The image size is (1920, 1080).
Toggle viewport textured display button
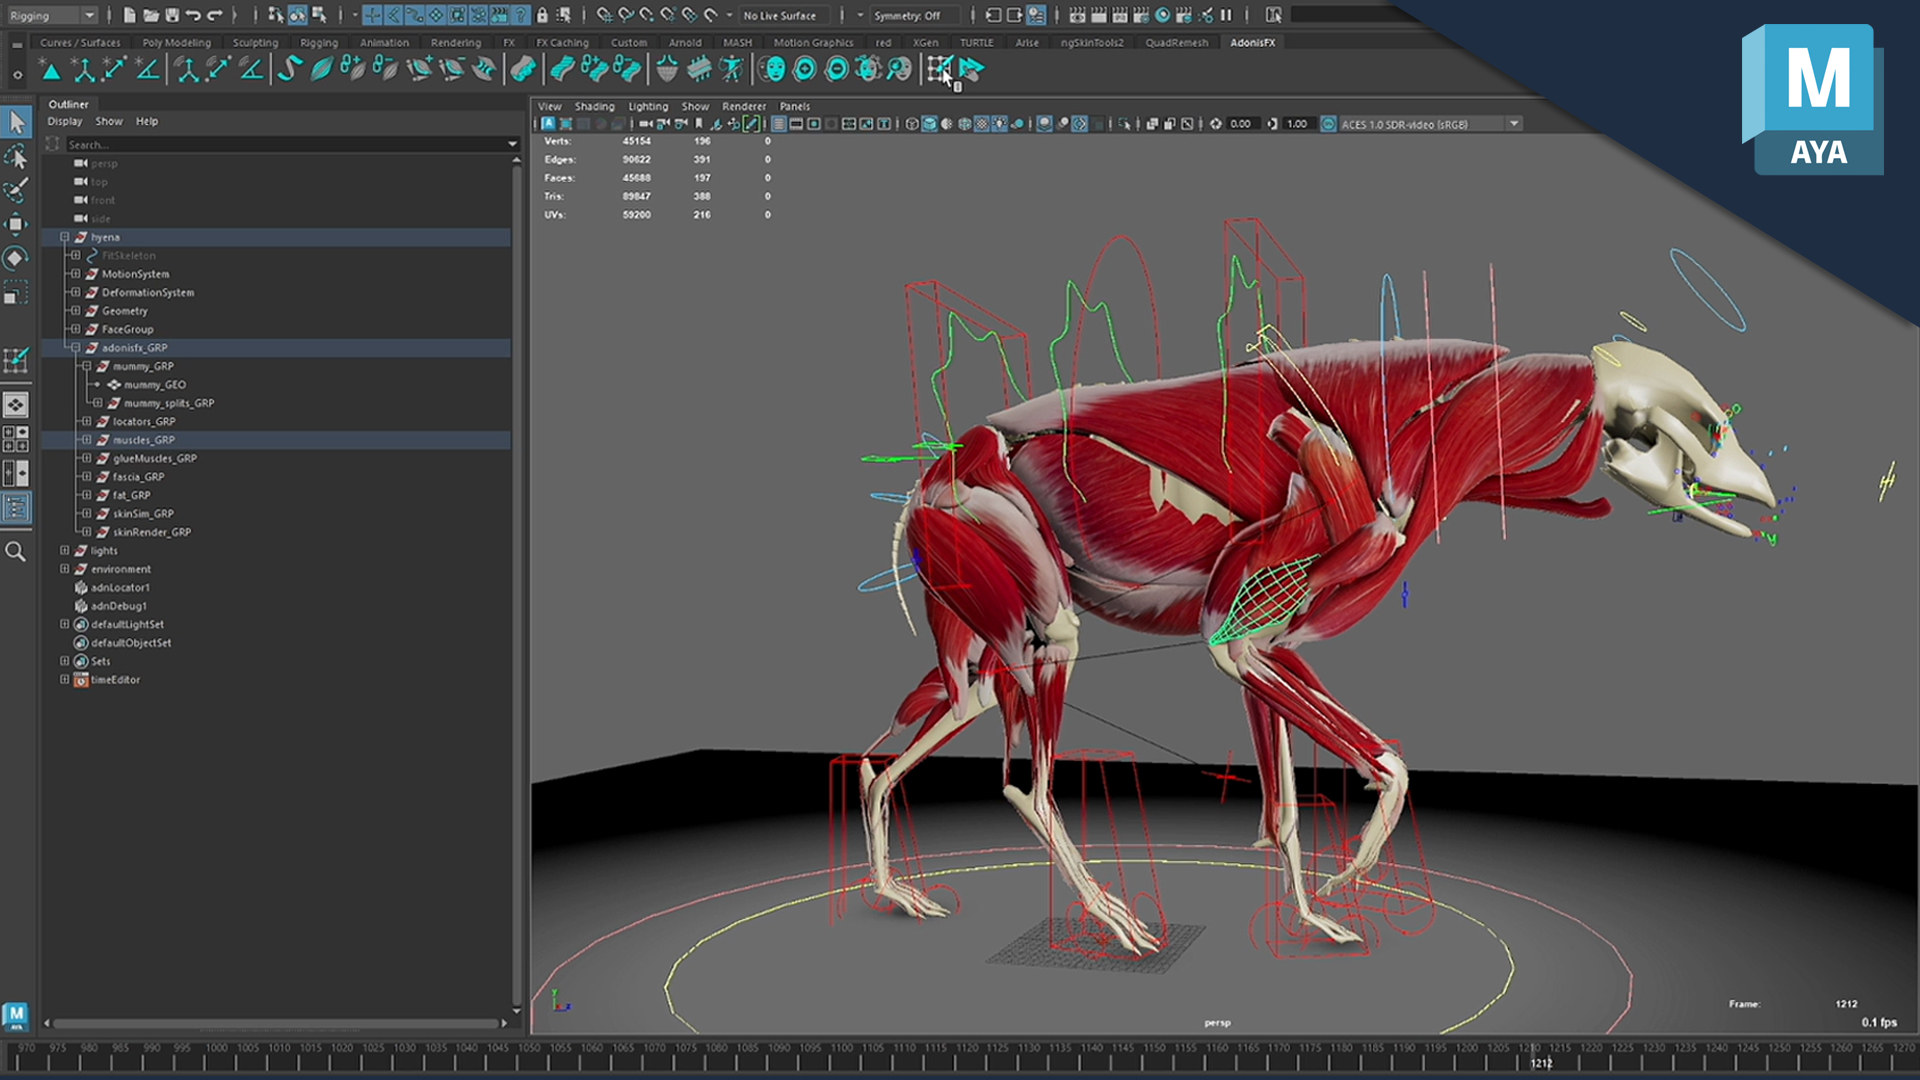[982, 124]
